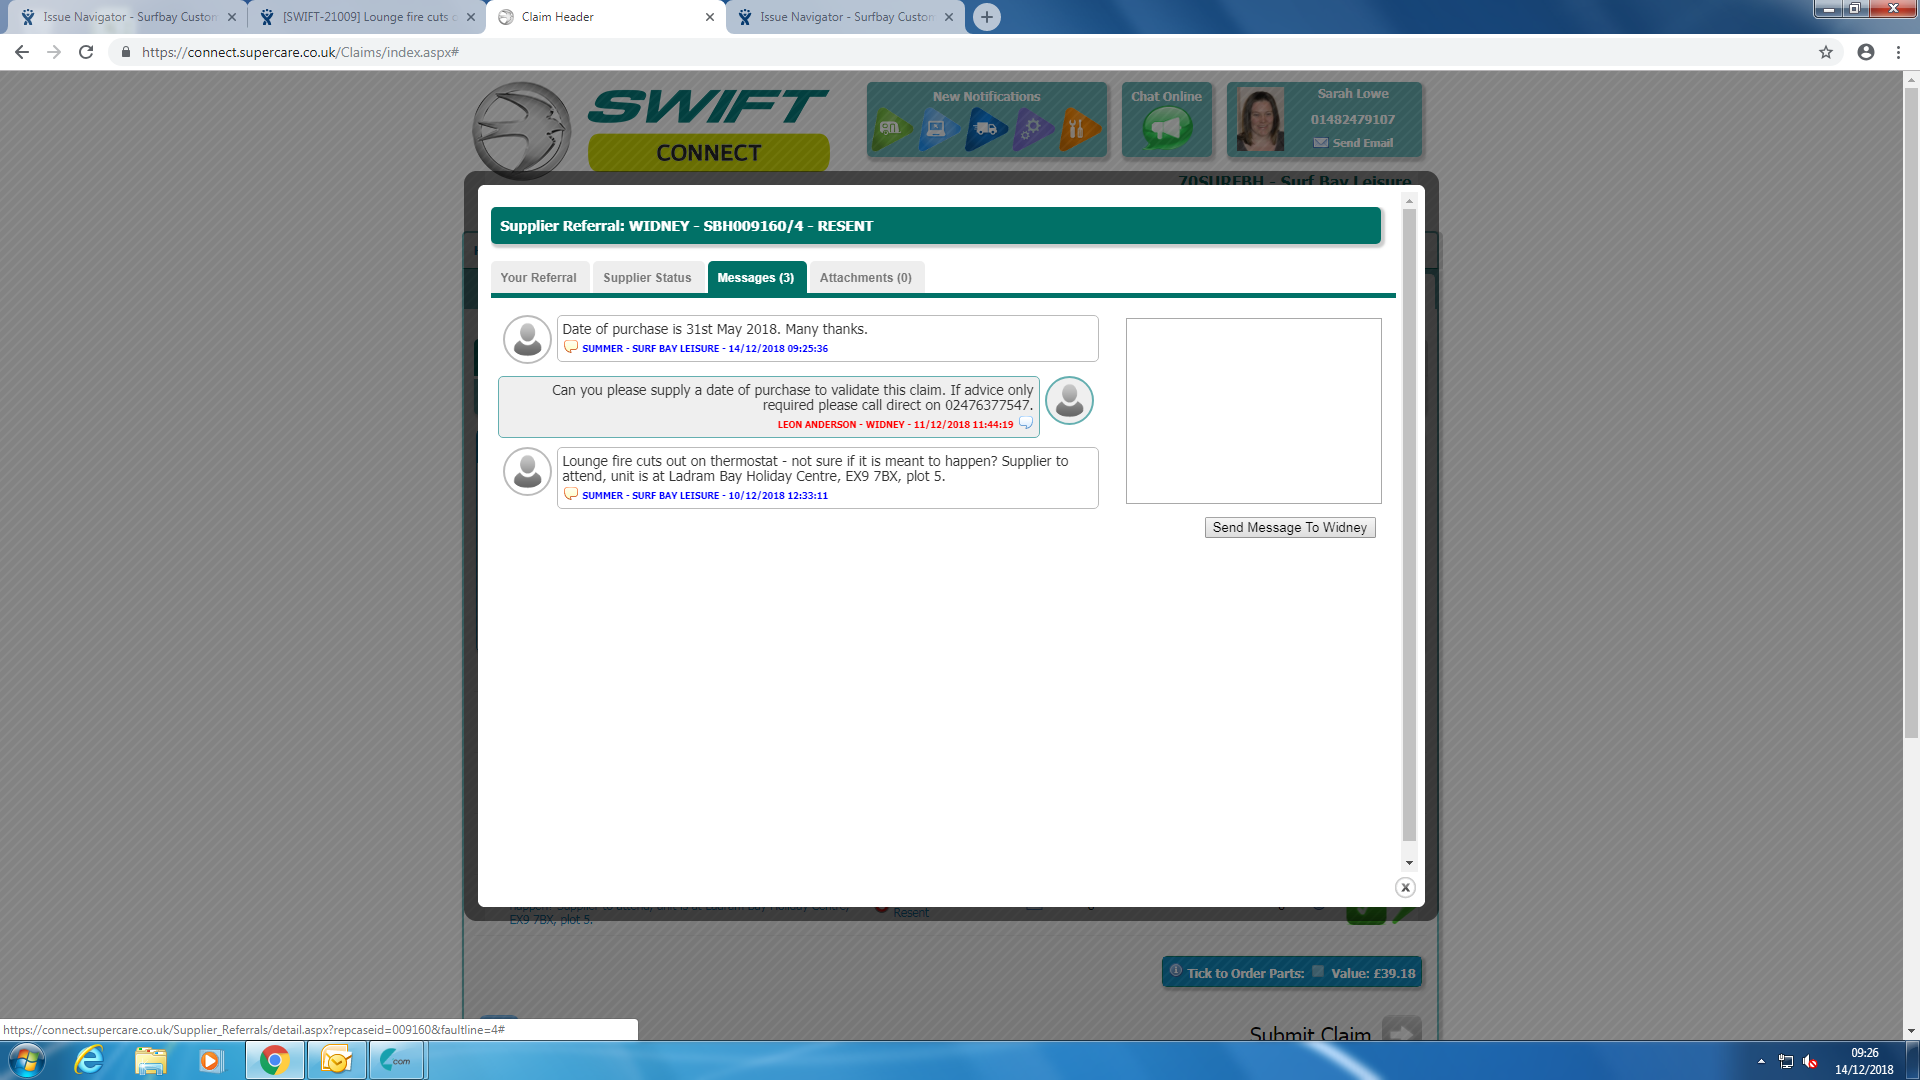Click avatar beside date of purchase message

point(527,339)
